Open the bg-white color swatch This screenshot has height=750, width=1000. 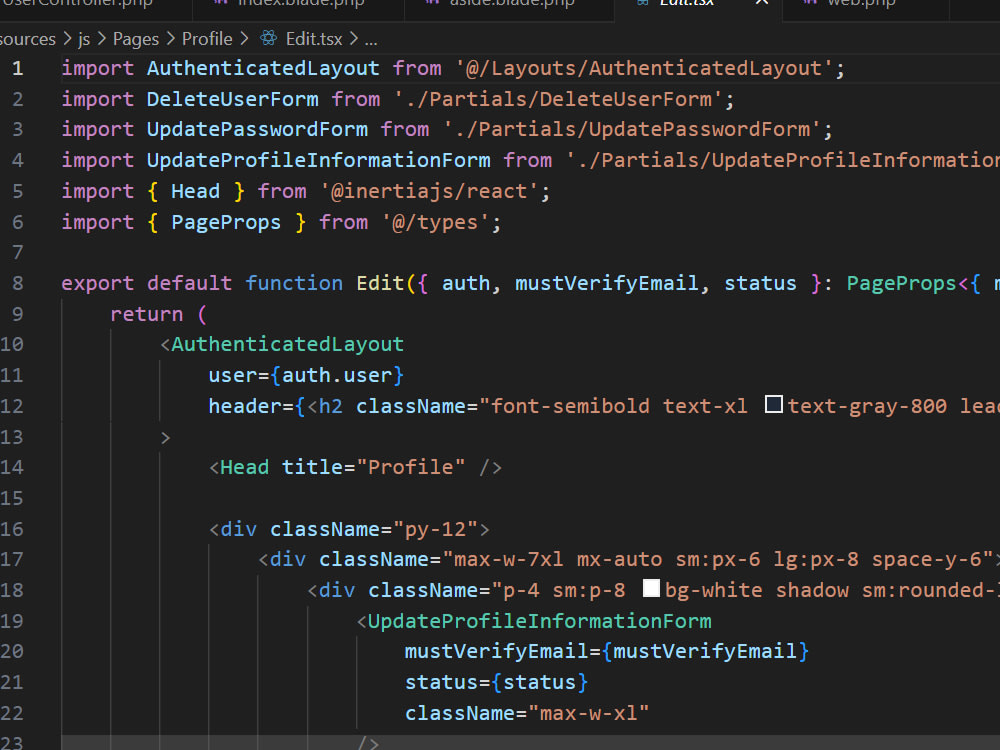click(651, 588)
